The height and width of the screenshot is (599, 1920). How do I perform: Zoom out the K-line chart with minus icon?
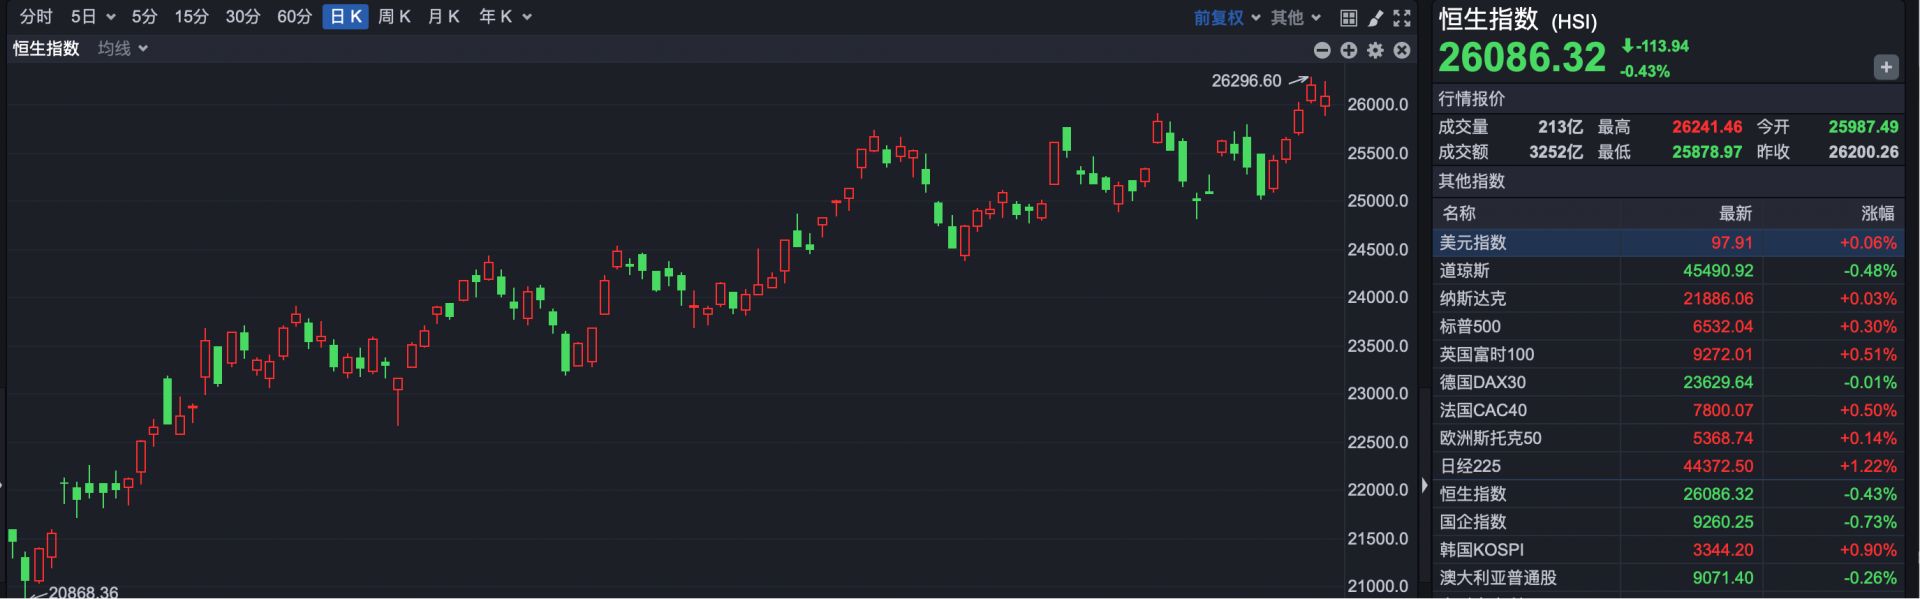tap(1322, 50)
